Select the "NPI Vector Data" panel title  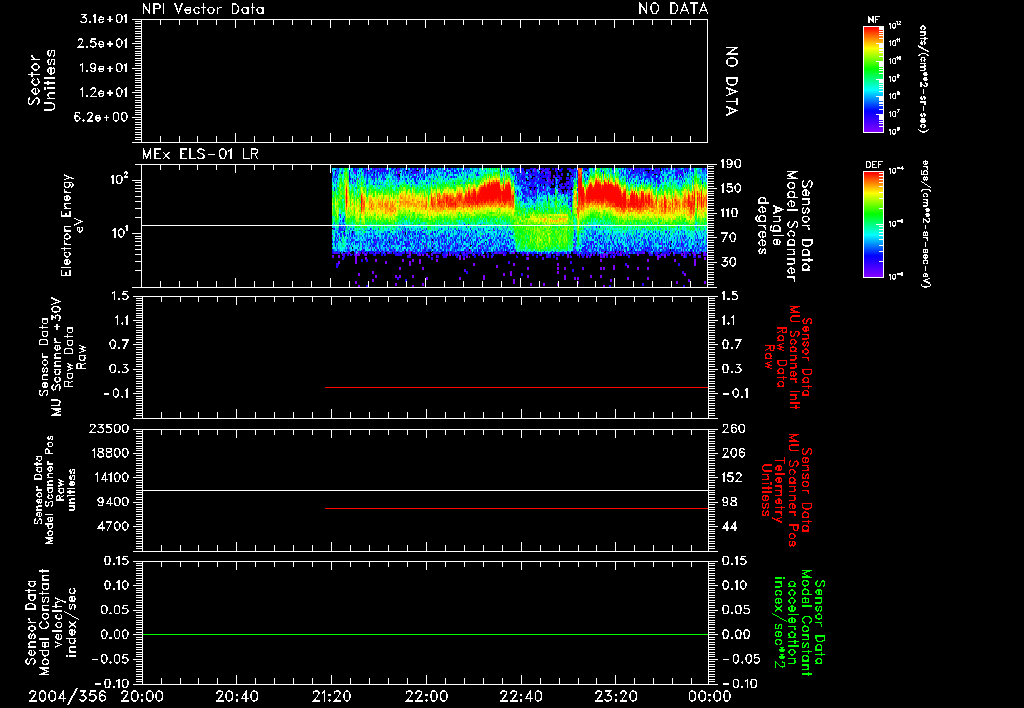pyautogui.click(x=203, y=9)
